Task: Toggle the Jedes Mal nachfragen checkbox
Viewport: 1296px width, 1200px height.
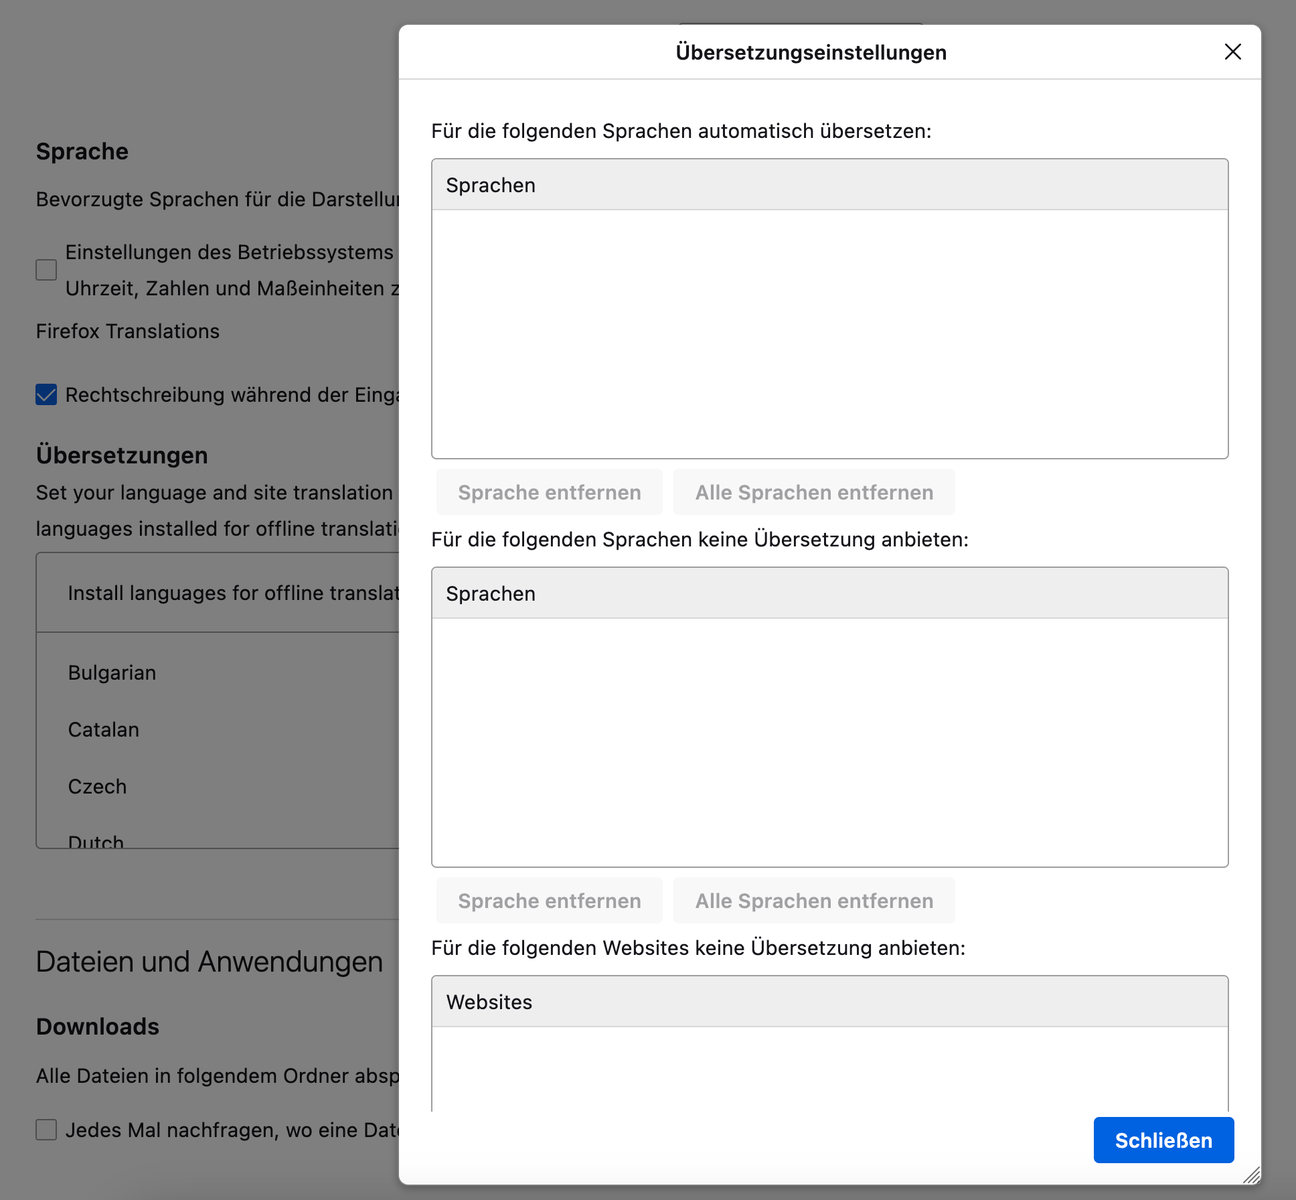Action: [46, 1130]
